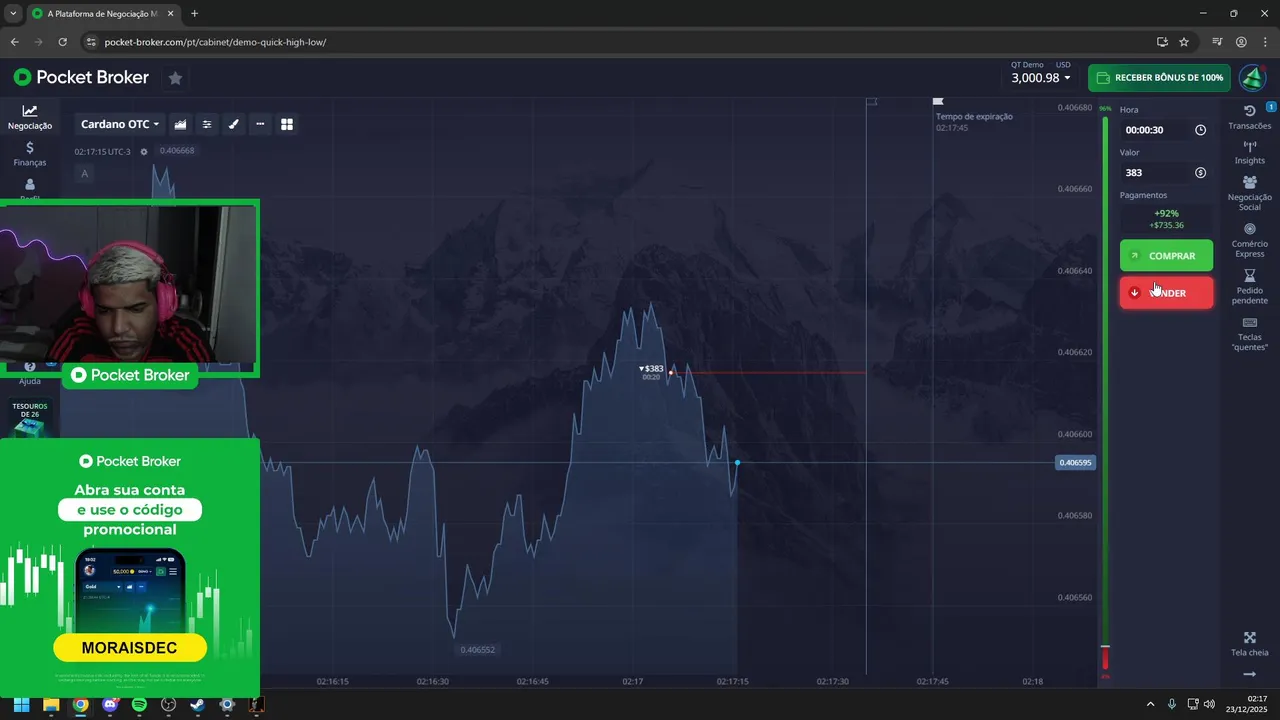The image size is (1280, 720).
Task: Show hidden system tray icons
Action: coord(1150,704)
